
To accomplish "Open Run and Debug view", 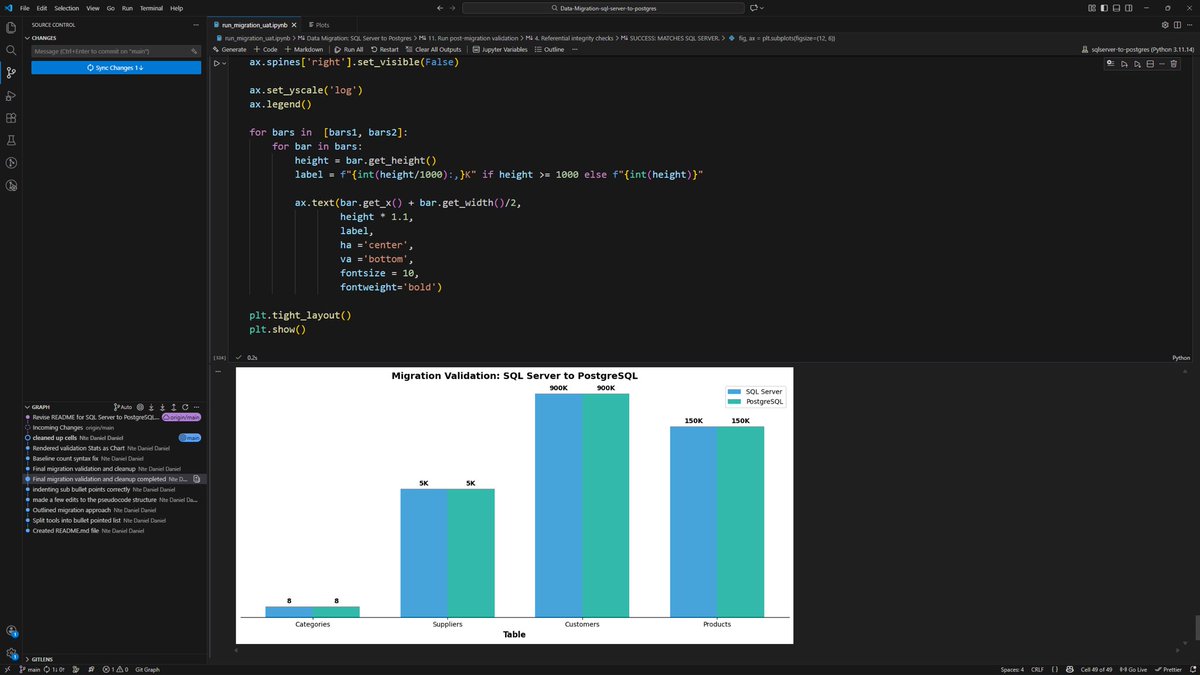I will [x=11, y=96].
